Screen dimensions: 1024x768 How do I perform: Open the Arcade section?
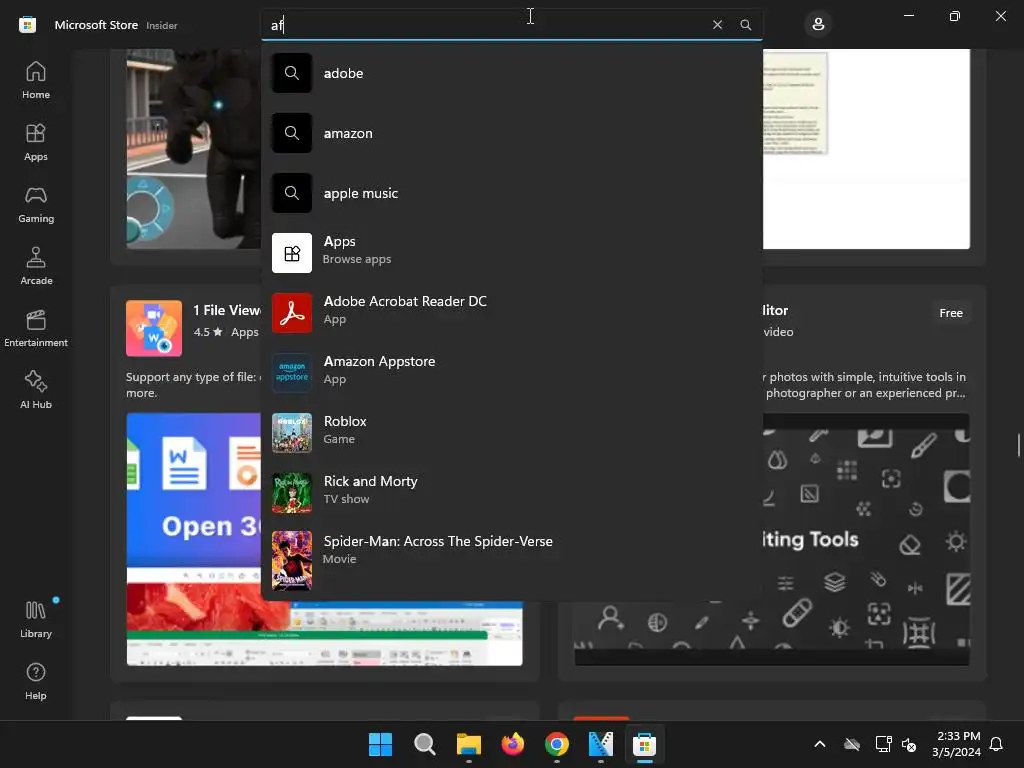[36, 266]
